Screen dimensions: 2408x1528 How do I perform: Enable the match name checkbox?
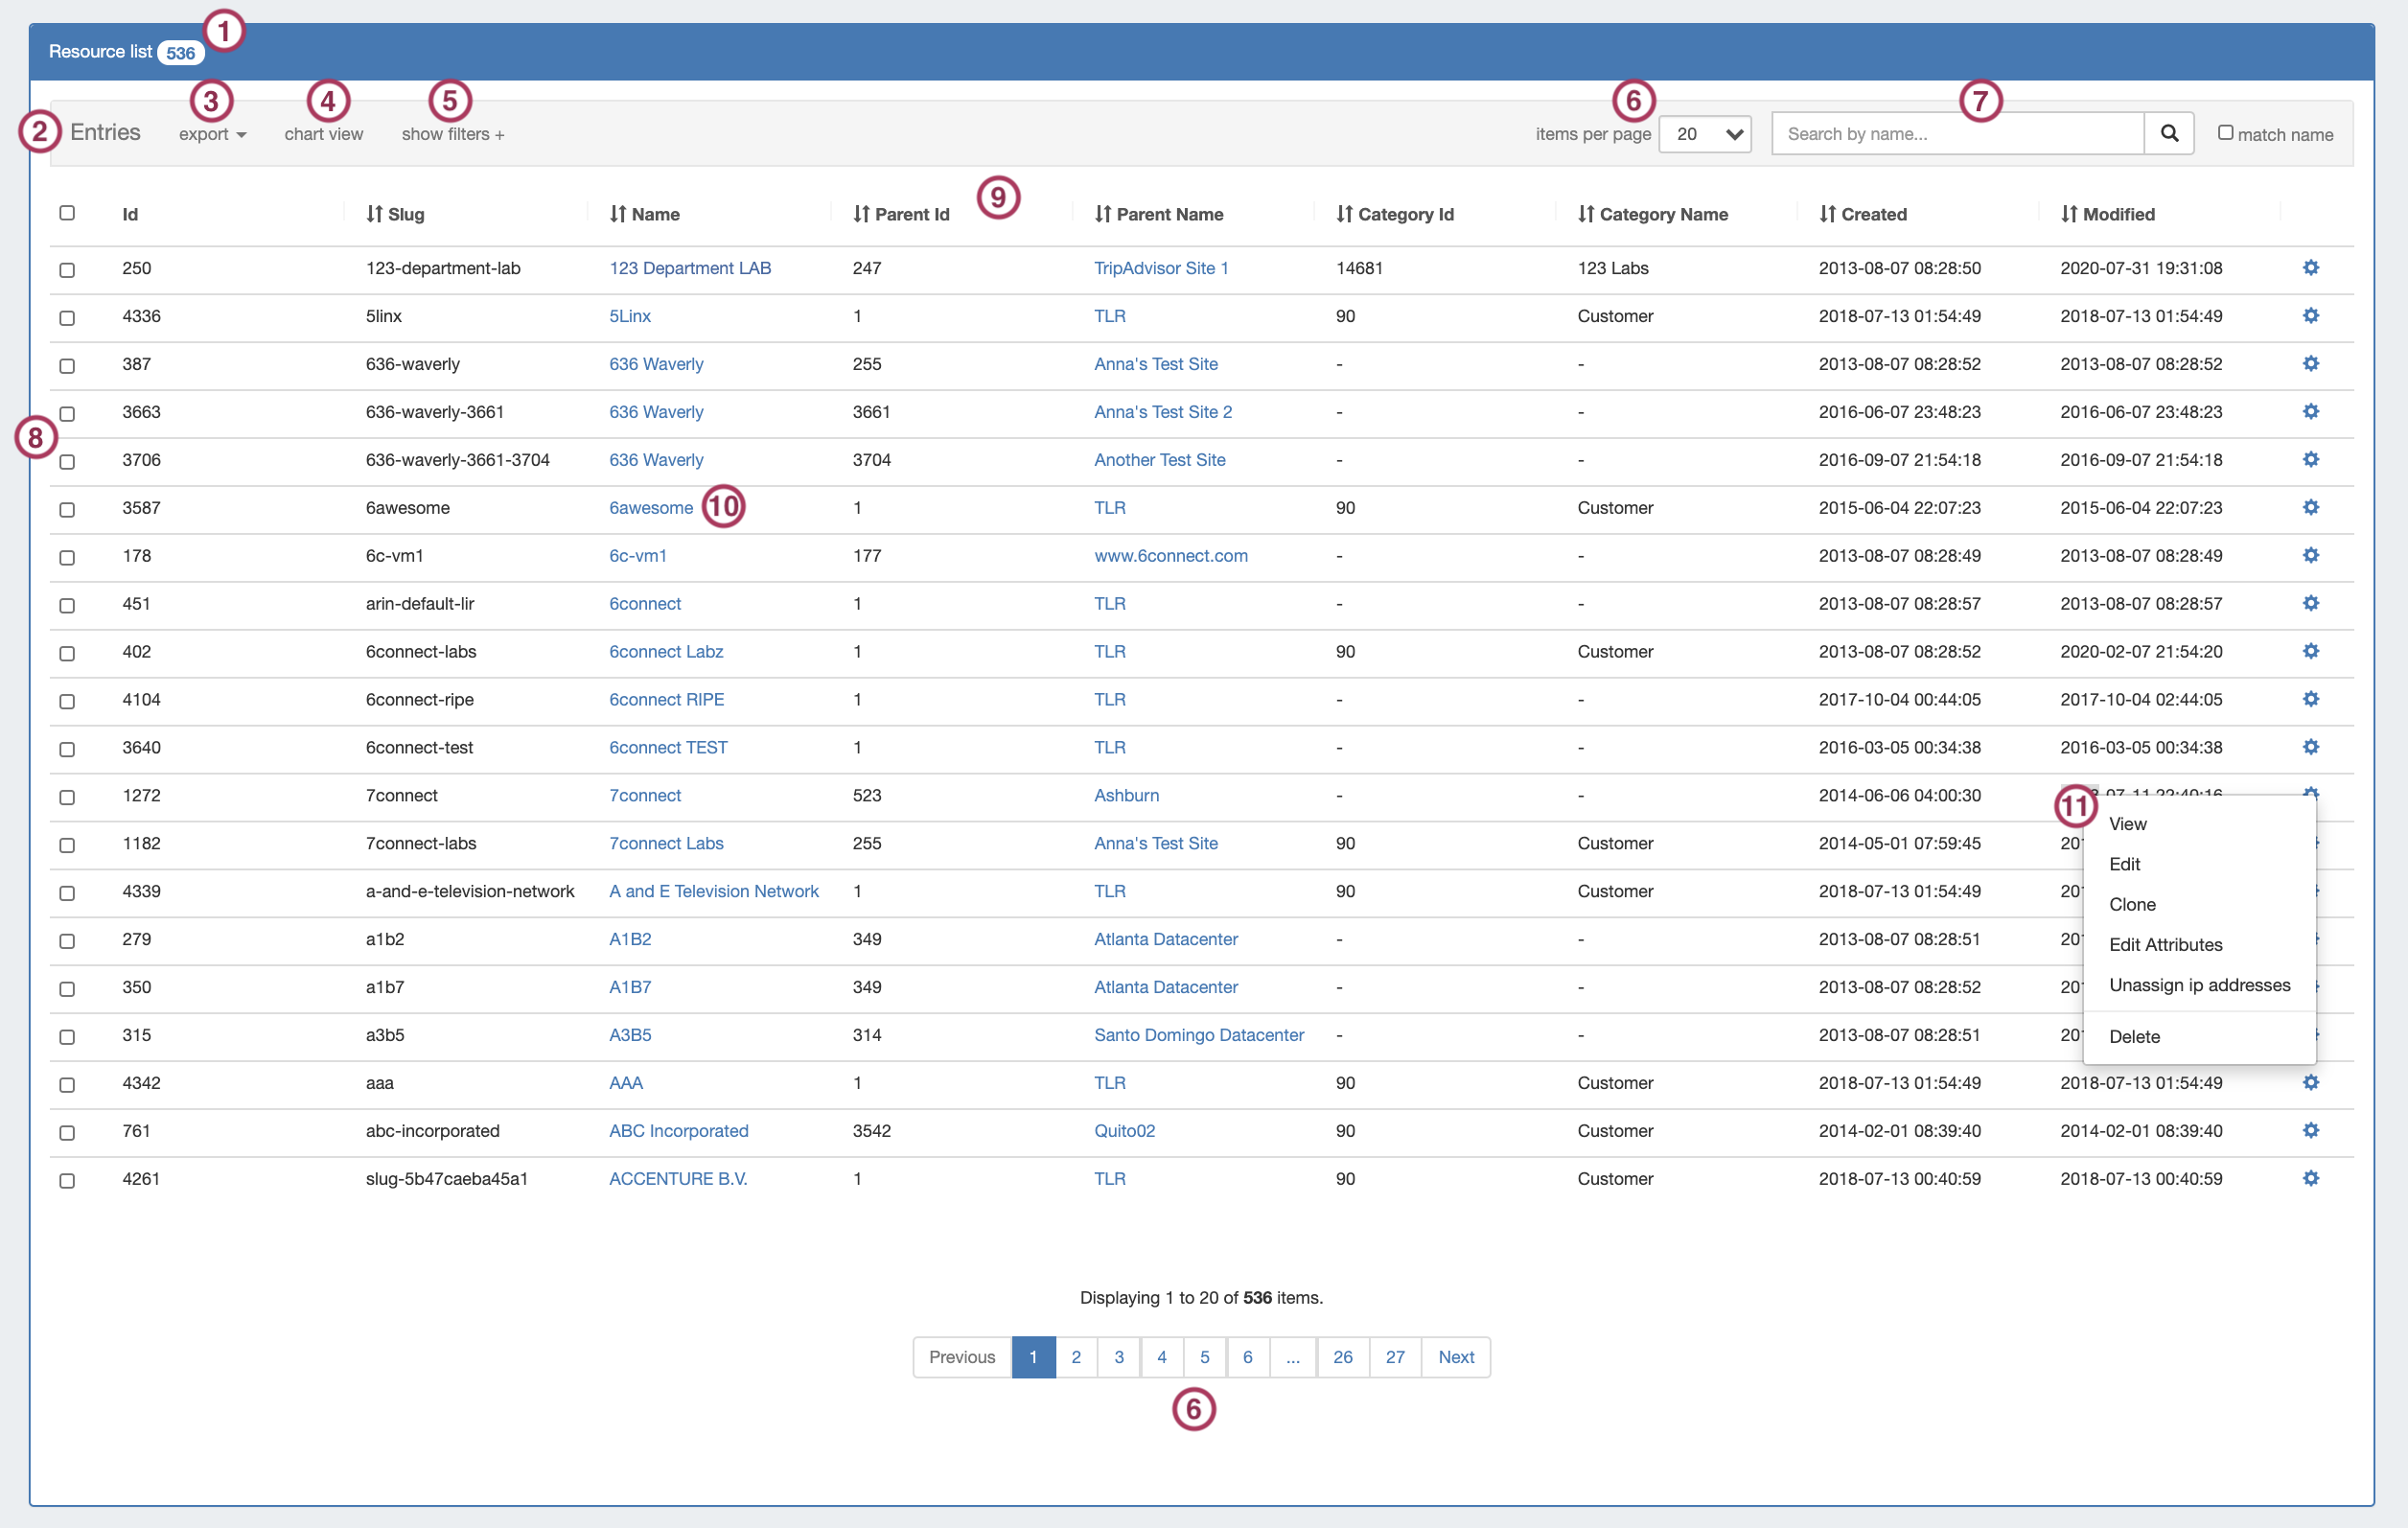2225,133
